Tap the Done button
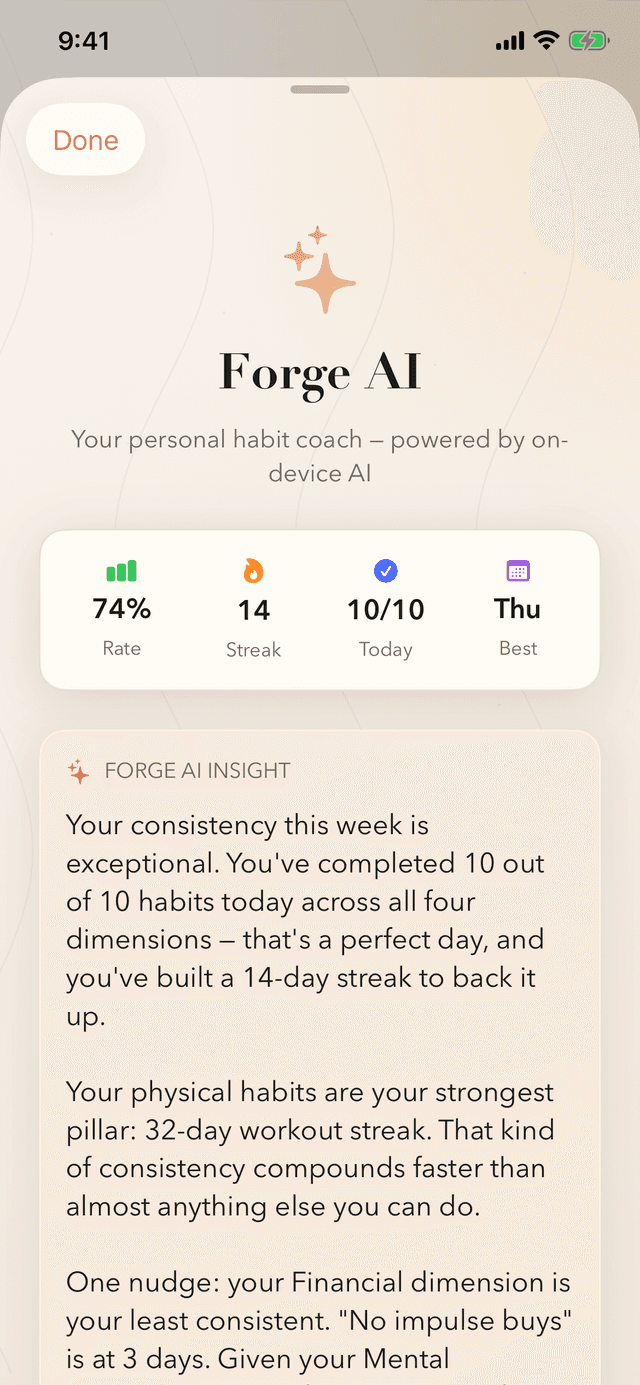 tap(86, 141)
